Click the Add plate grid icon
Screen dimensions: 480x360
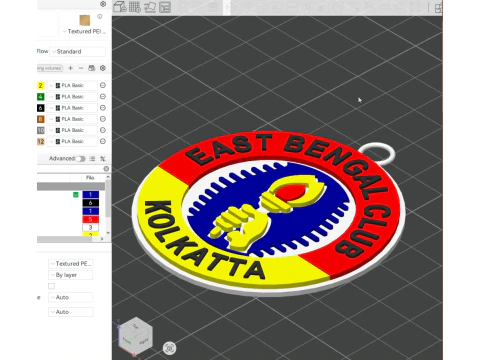[135, 7]
